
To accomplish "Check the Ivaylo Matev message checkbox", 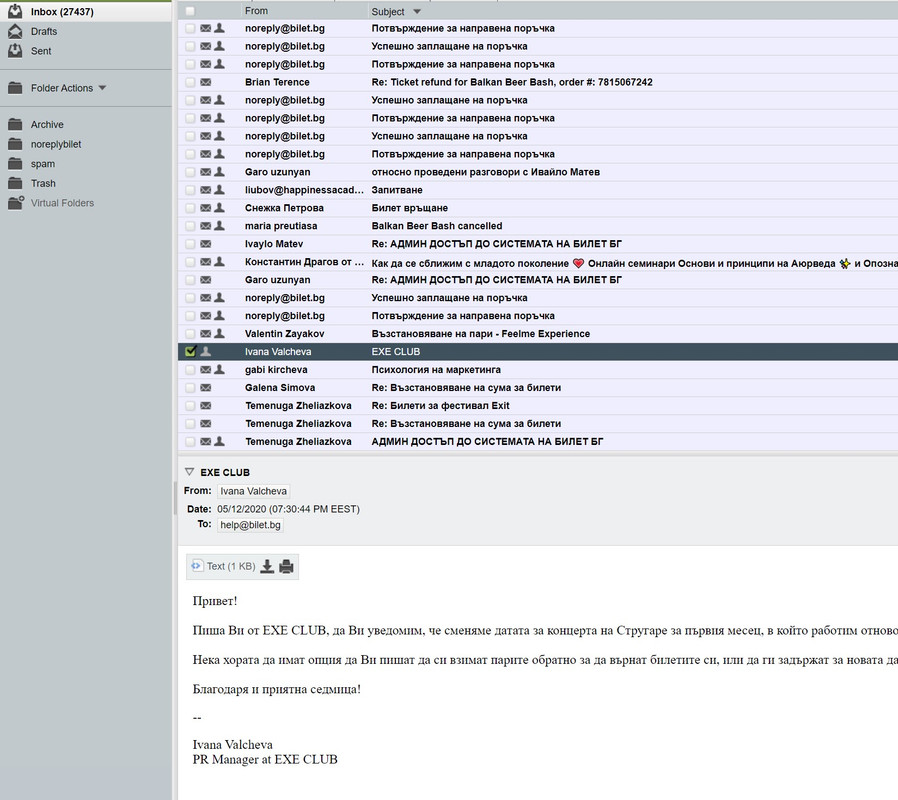I will point(190,244).
